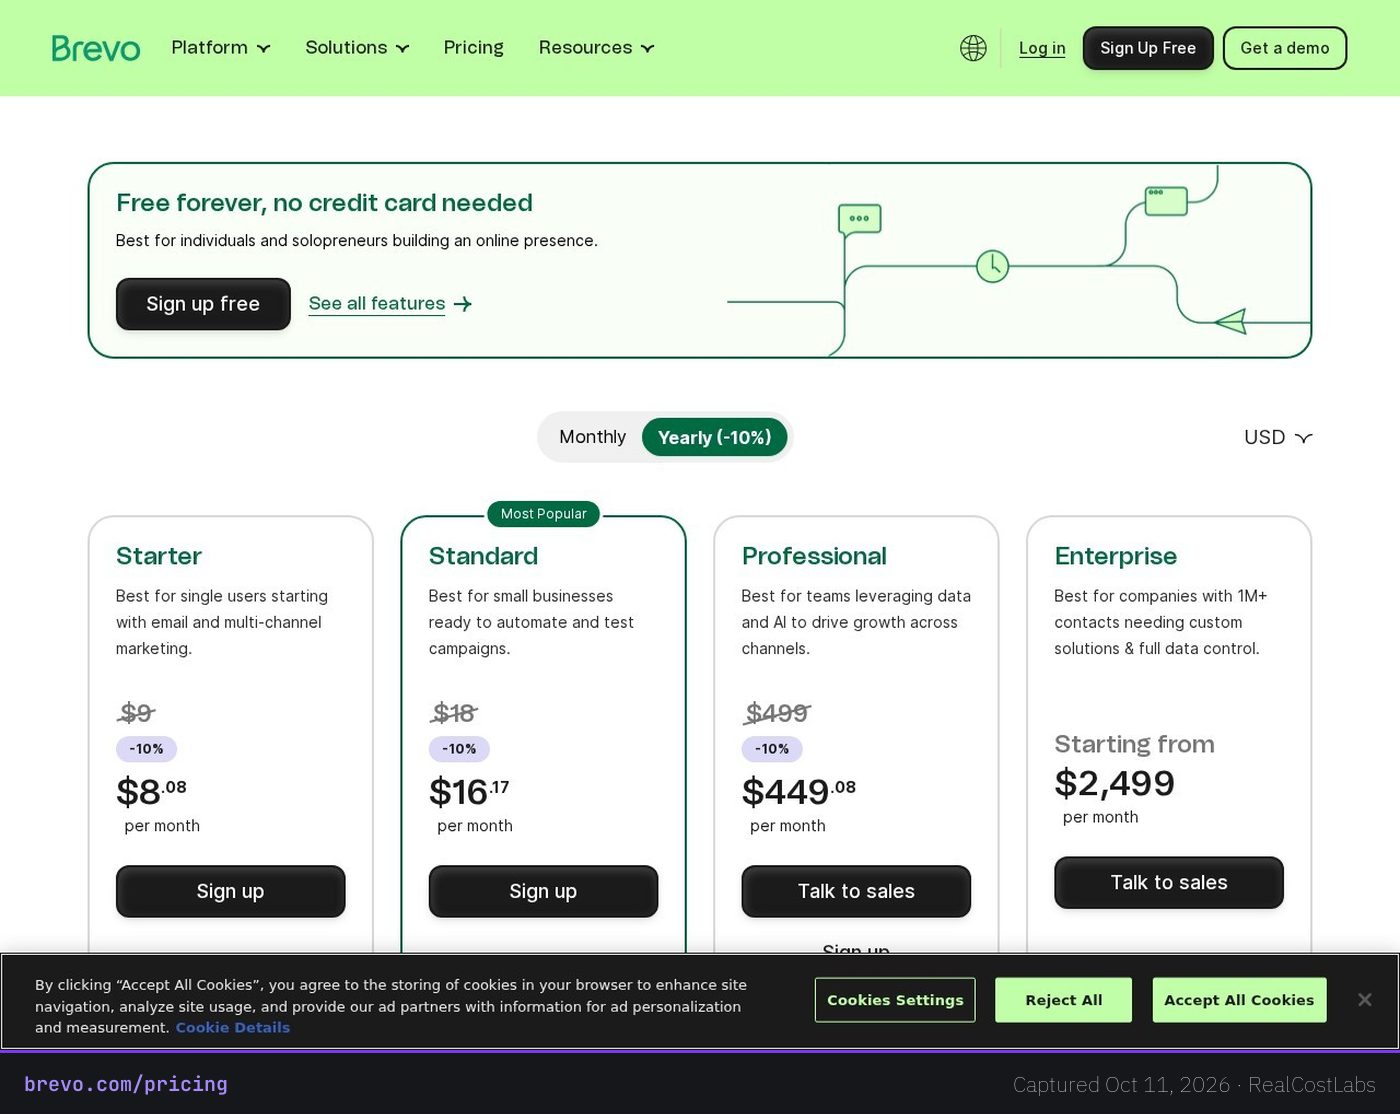
Task: Click Reject All cookies
Action: (x=1063, y=1000)
